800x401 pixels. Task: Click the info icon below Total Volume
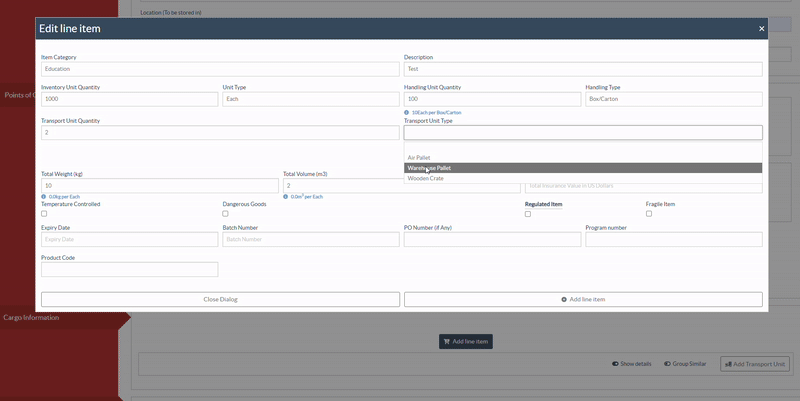pyautogui.click(x=286, y=196)
